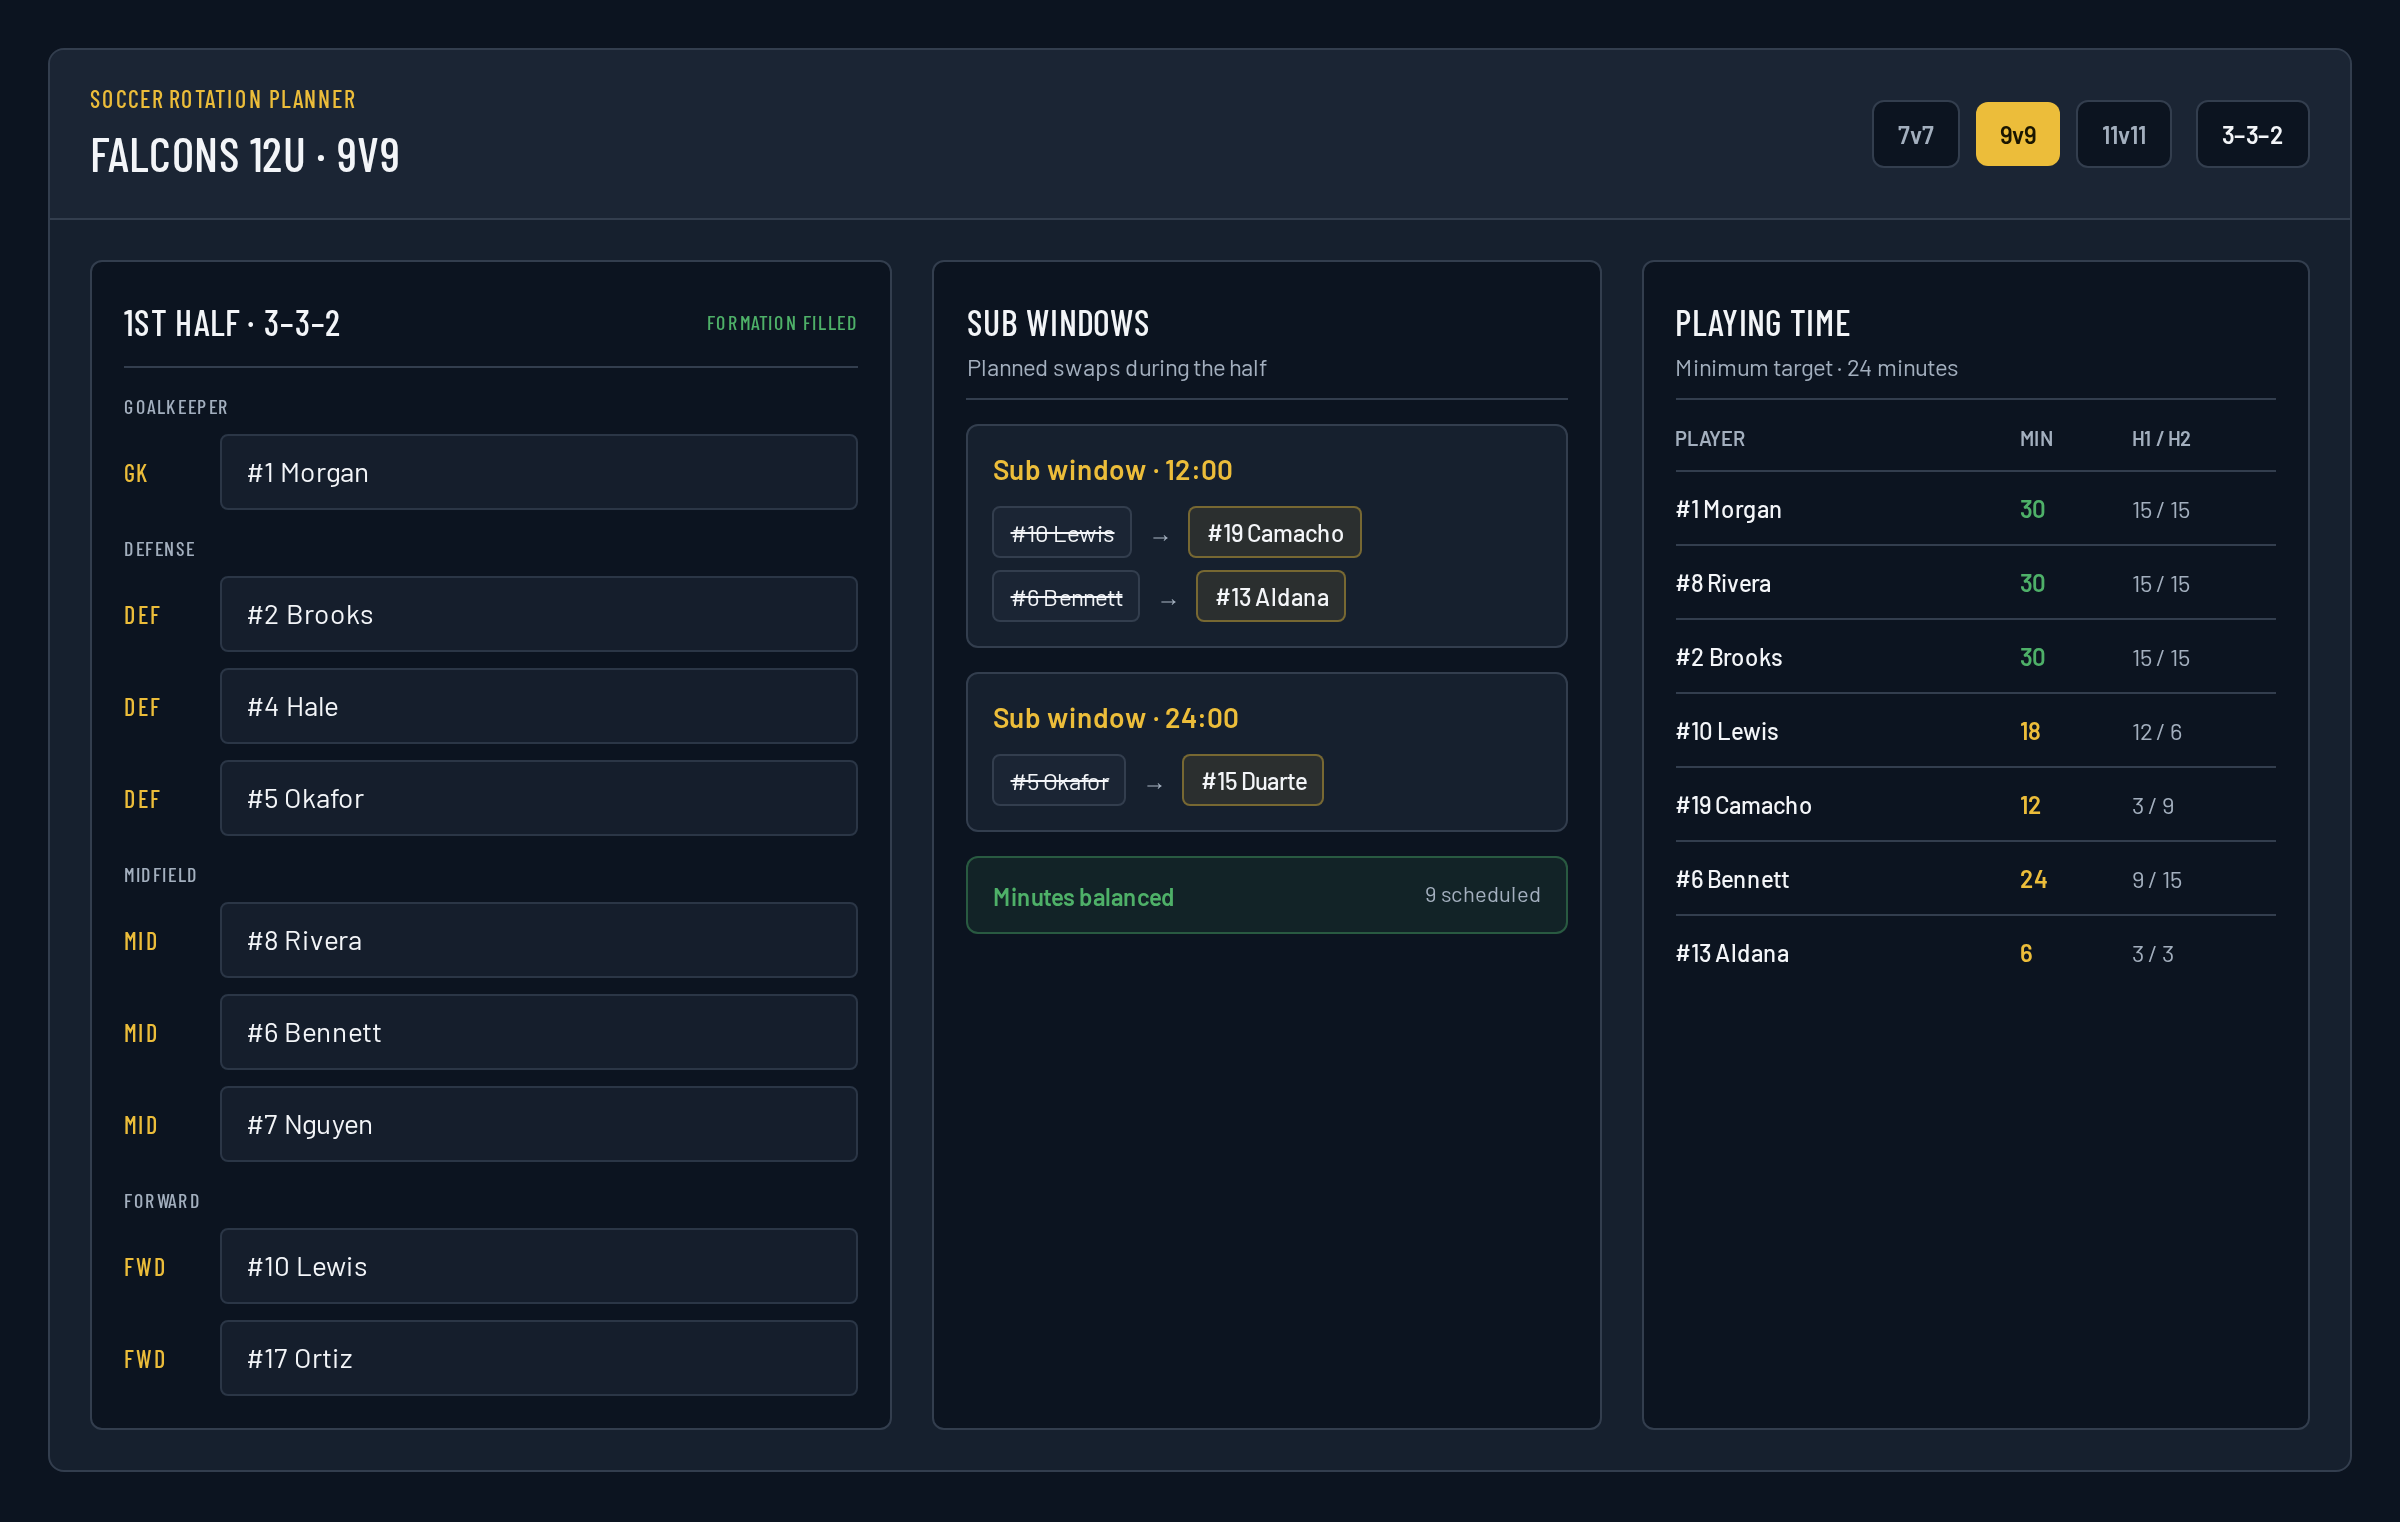Click Bennett's 9 / 15 split value
This screenshot has height=1522, width=2400.
(2156, 879)
